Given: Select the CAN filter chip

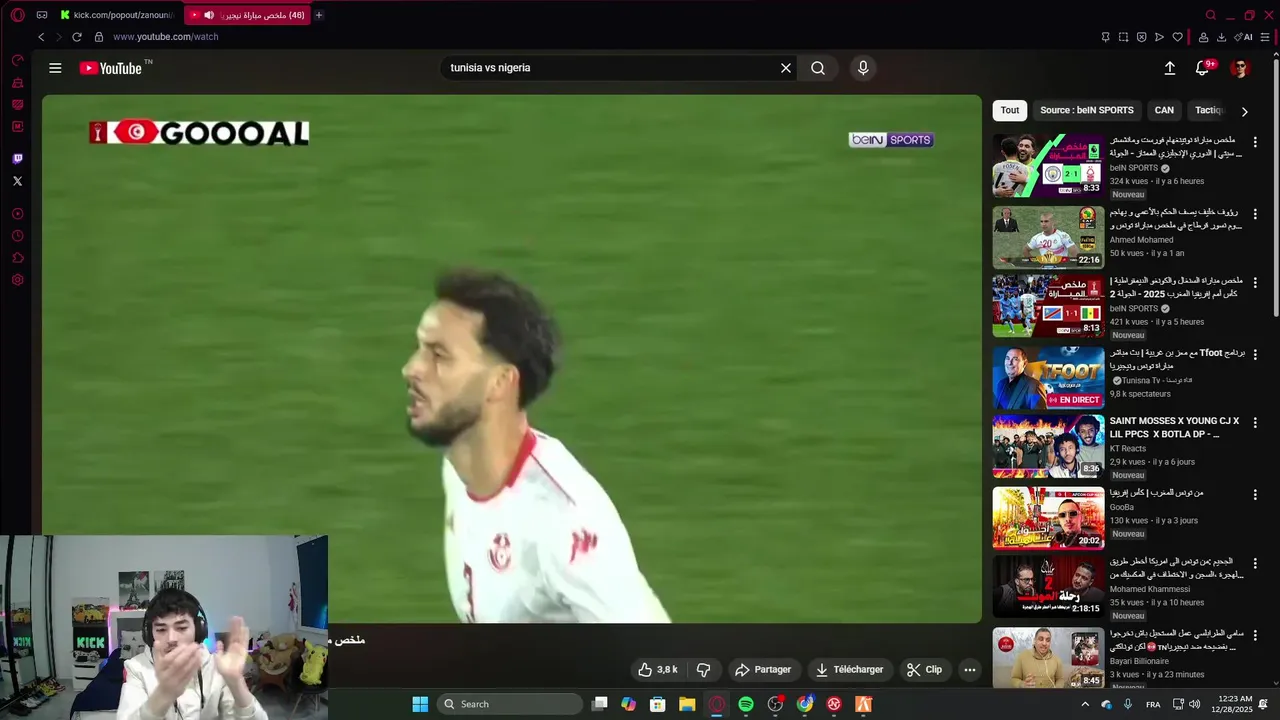Looking at the screenshot, I should click(1164, 110).
